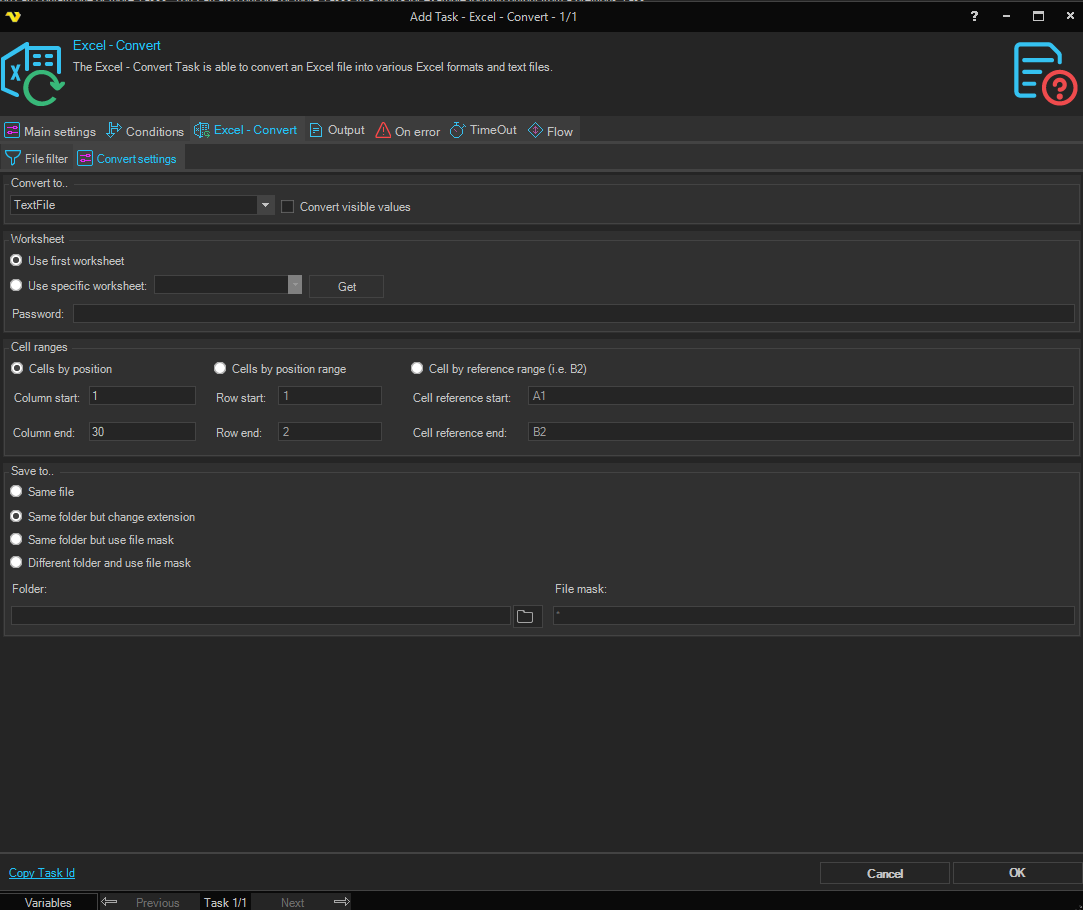Open the folder browse icon button
Viewport: 1083px width, 910px height.
(526, 616)
